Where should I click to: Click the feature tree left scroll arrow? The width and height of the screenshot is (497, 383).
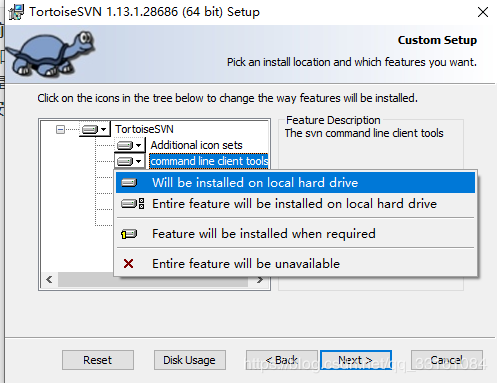49,279
